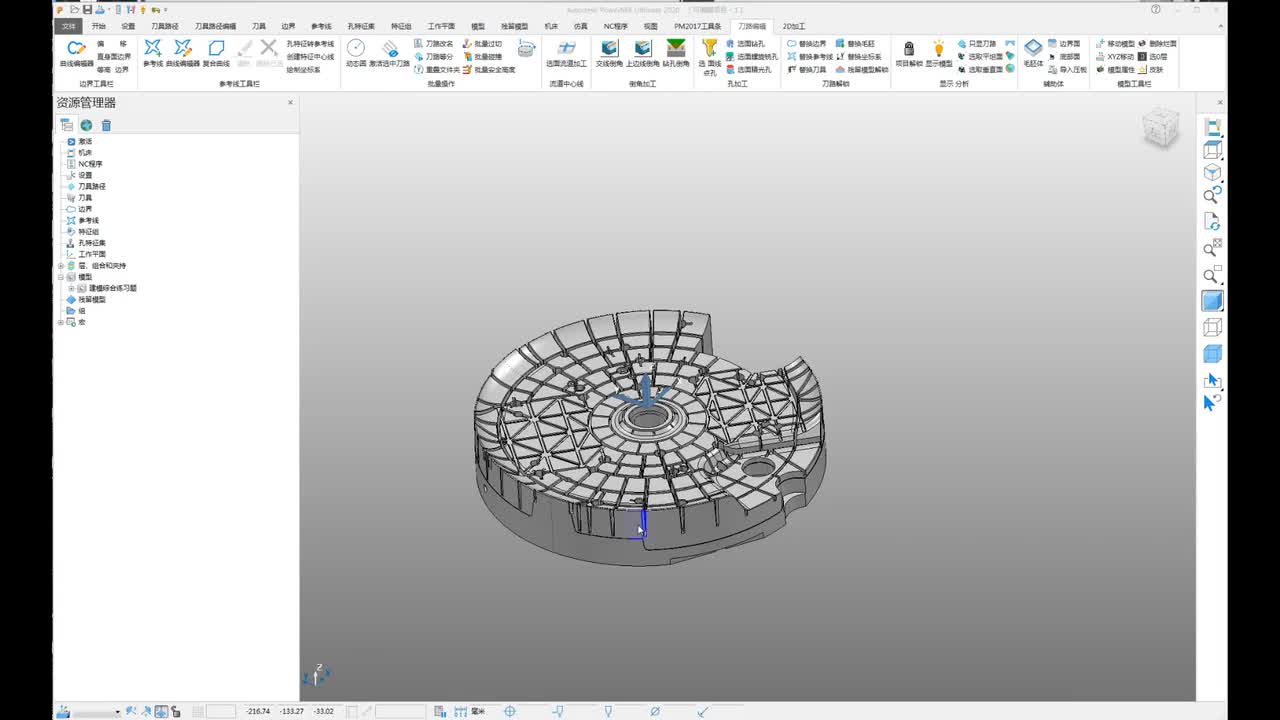Expand the 层、组合和夹持 tree node
This screenshot has height=720, width=1280.
click(60, 266)
